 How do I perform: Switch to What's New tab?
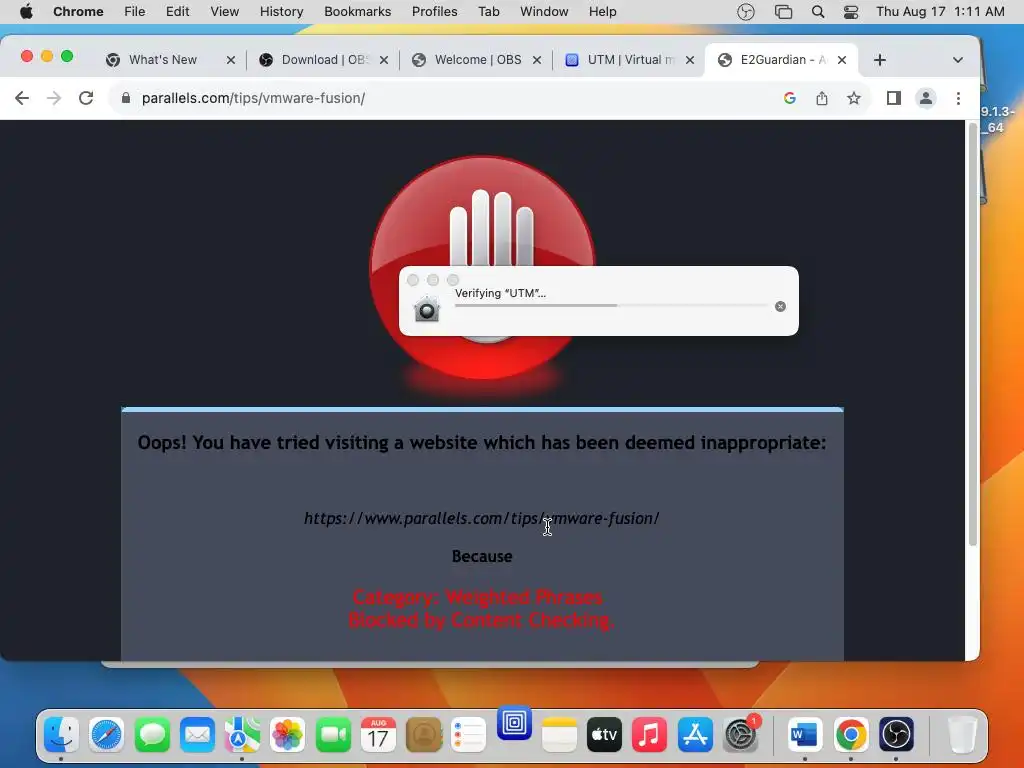pyautogui.click(x=170, y=60)
